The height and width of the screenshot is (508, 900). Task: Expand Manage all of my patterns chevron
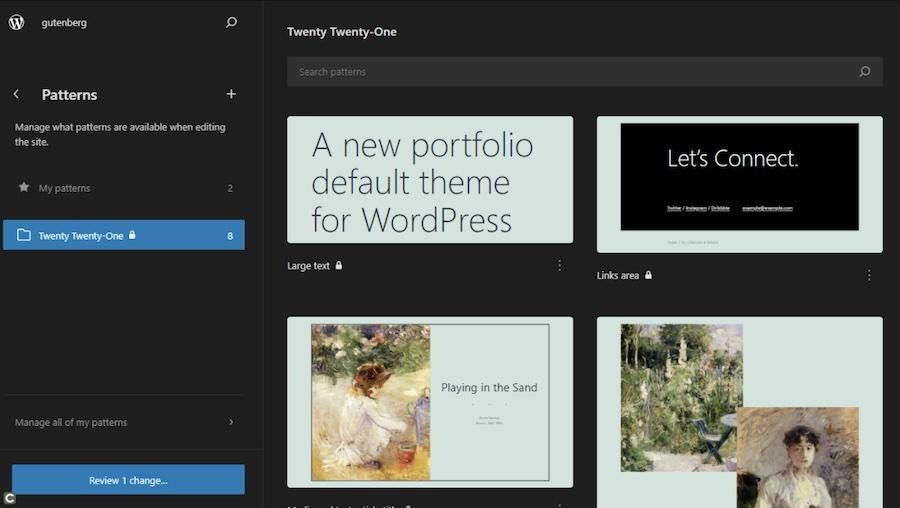231,422
